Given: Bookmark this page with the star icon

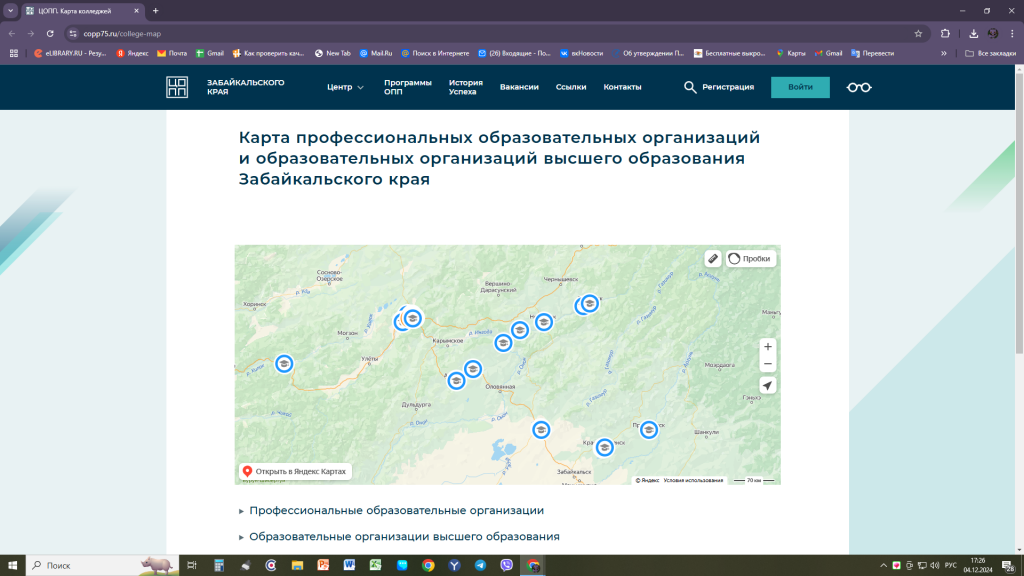Looking at the screenshot, I should click(x=918, y=33).
